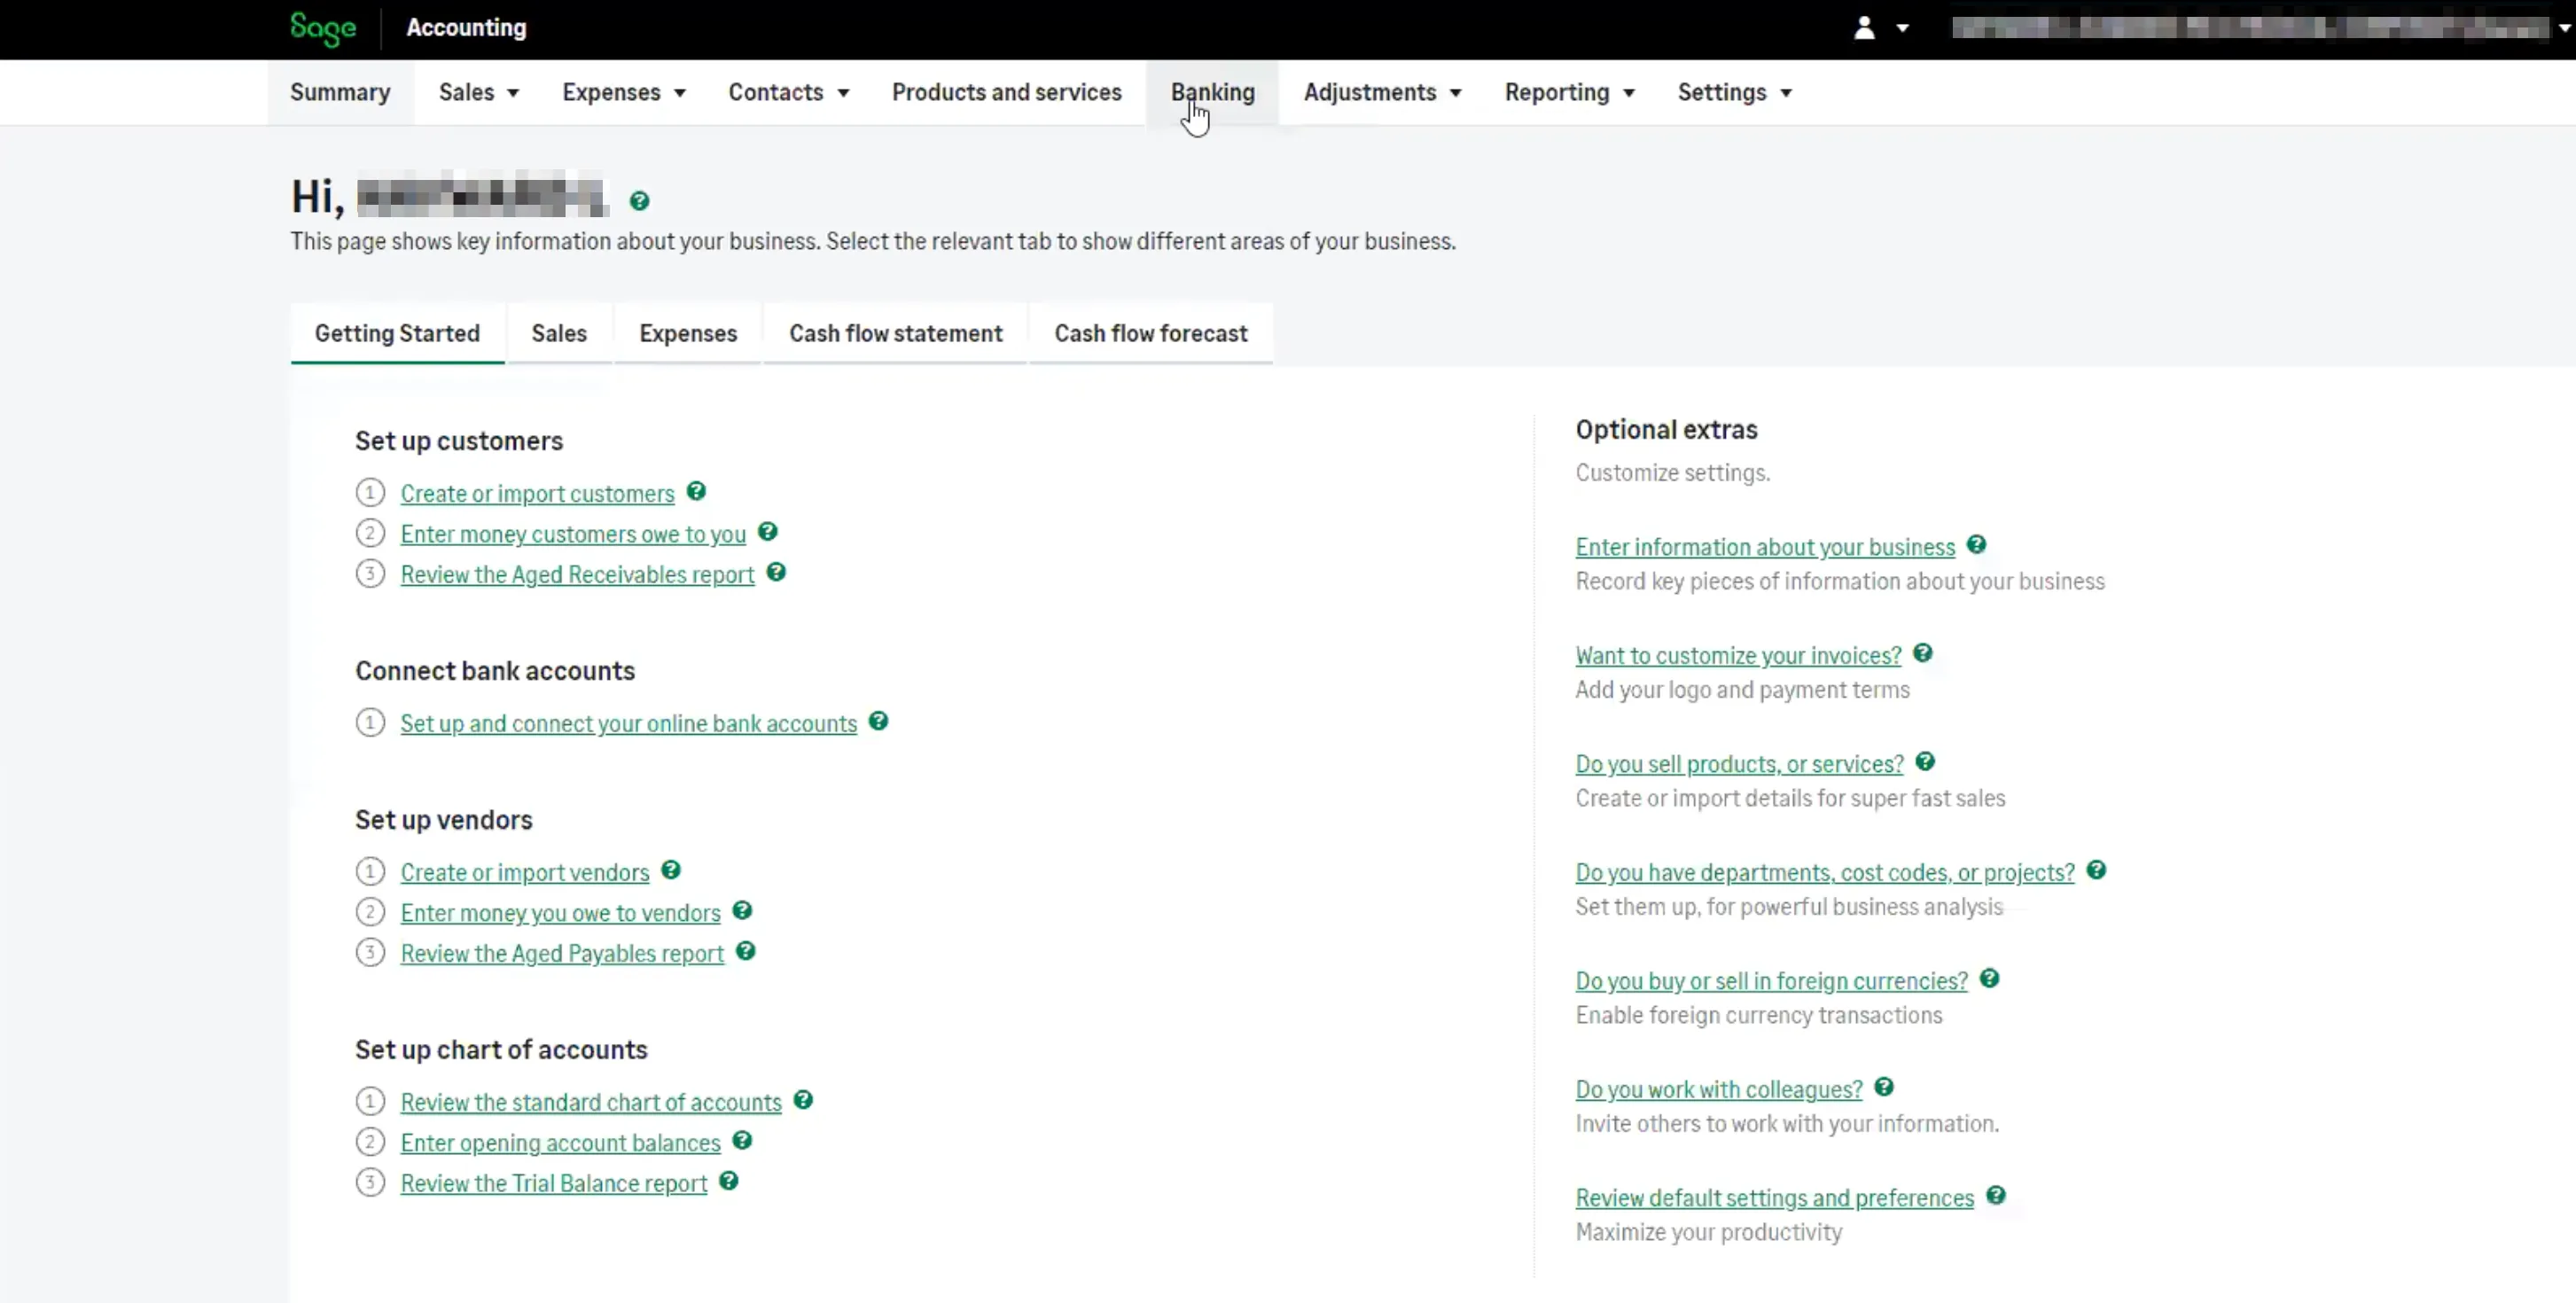Switch to the Sales dashboard tab

[x=559, y=333]
